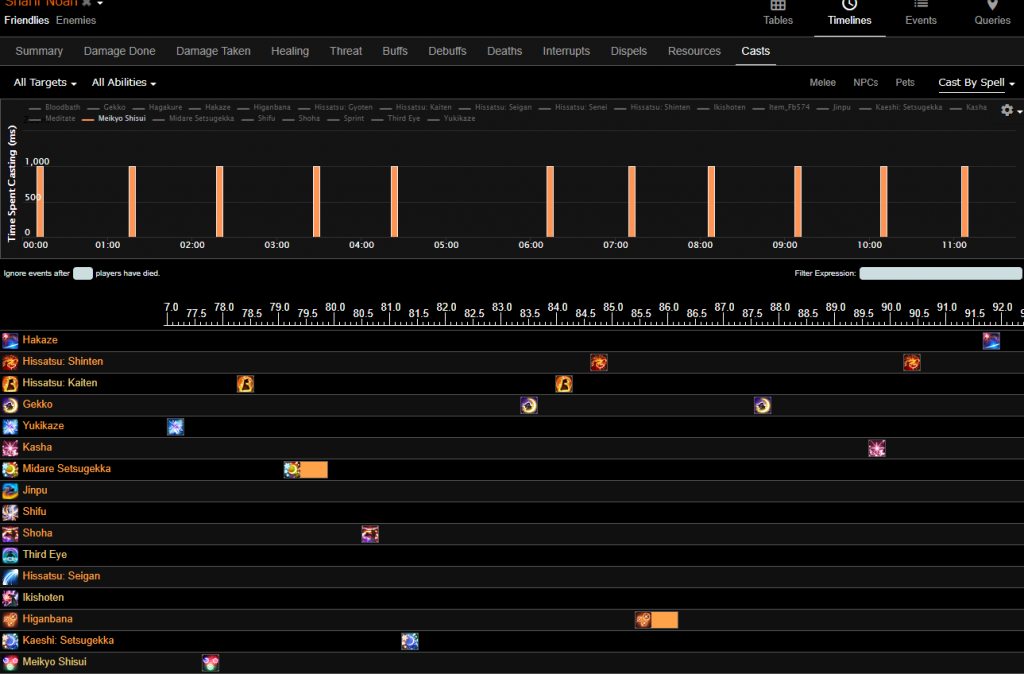Open the Interrupts tab
Viewport: 1024px width, 674px height.
[566, 51]
